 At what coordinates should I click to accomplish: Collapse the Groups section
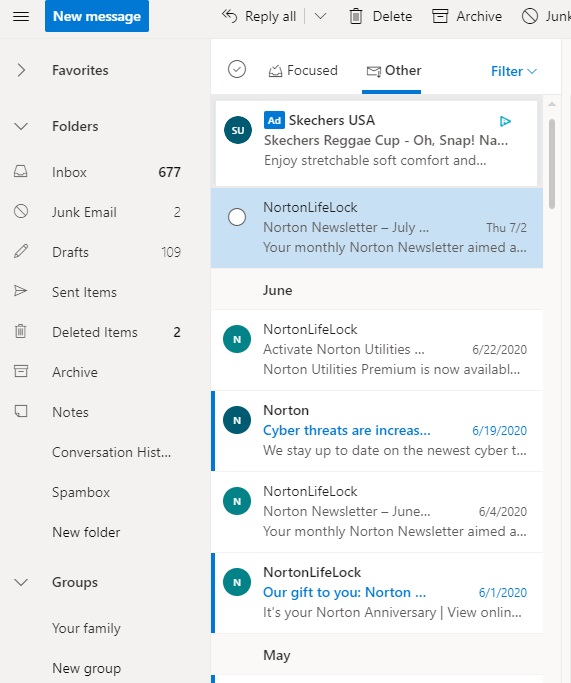[20, 582]
